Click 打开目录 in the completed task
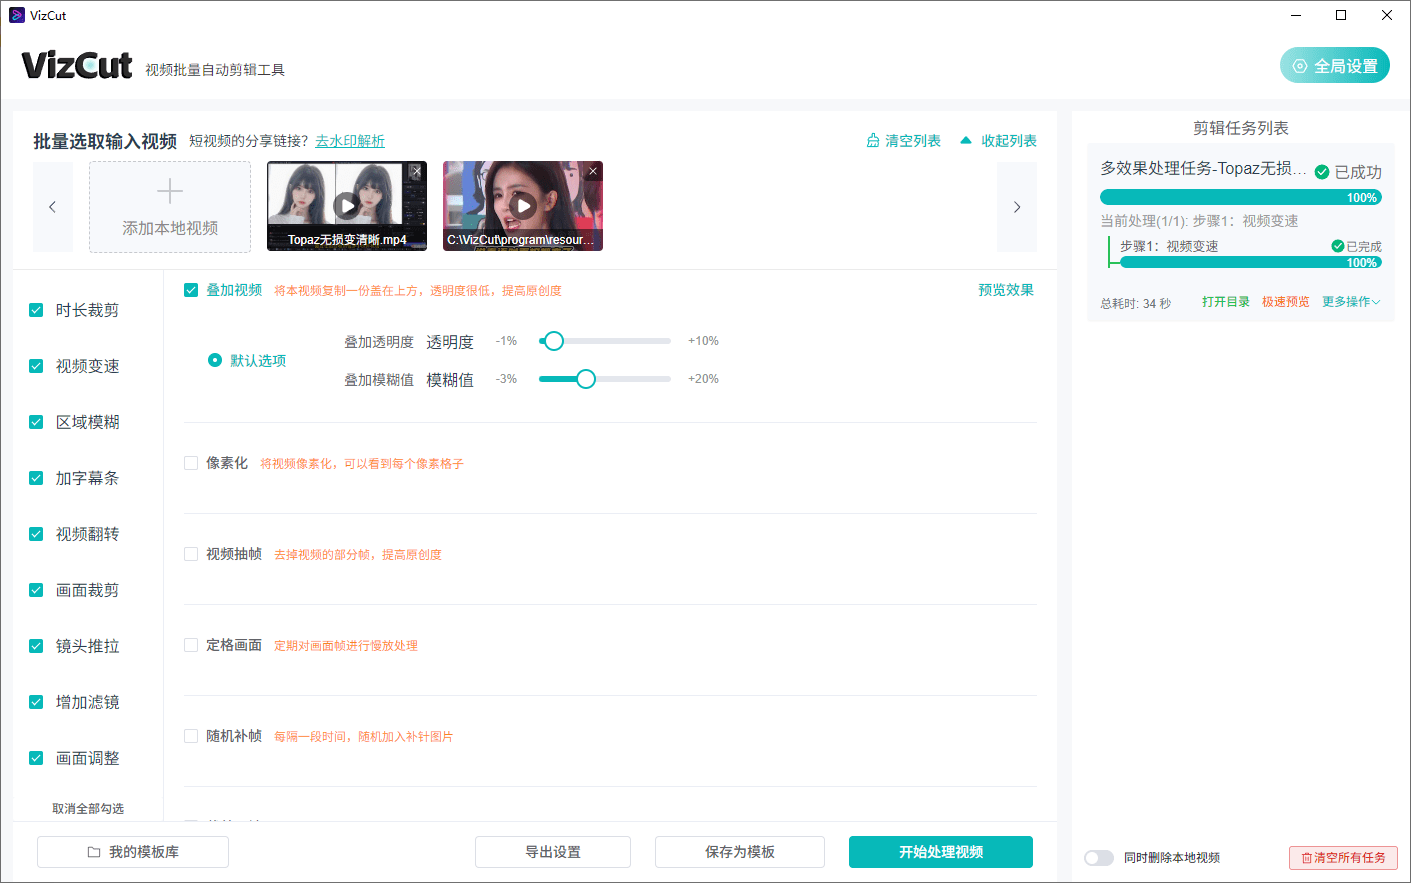The width and height of the screenshot is (1411, 883). click(1226, 301)
